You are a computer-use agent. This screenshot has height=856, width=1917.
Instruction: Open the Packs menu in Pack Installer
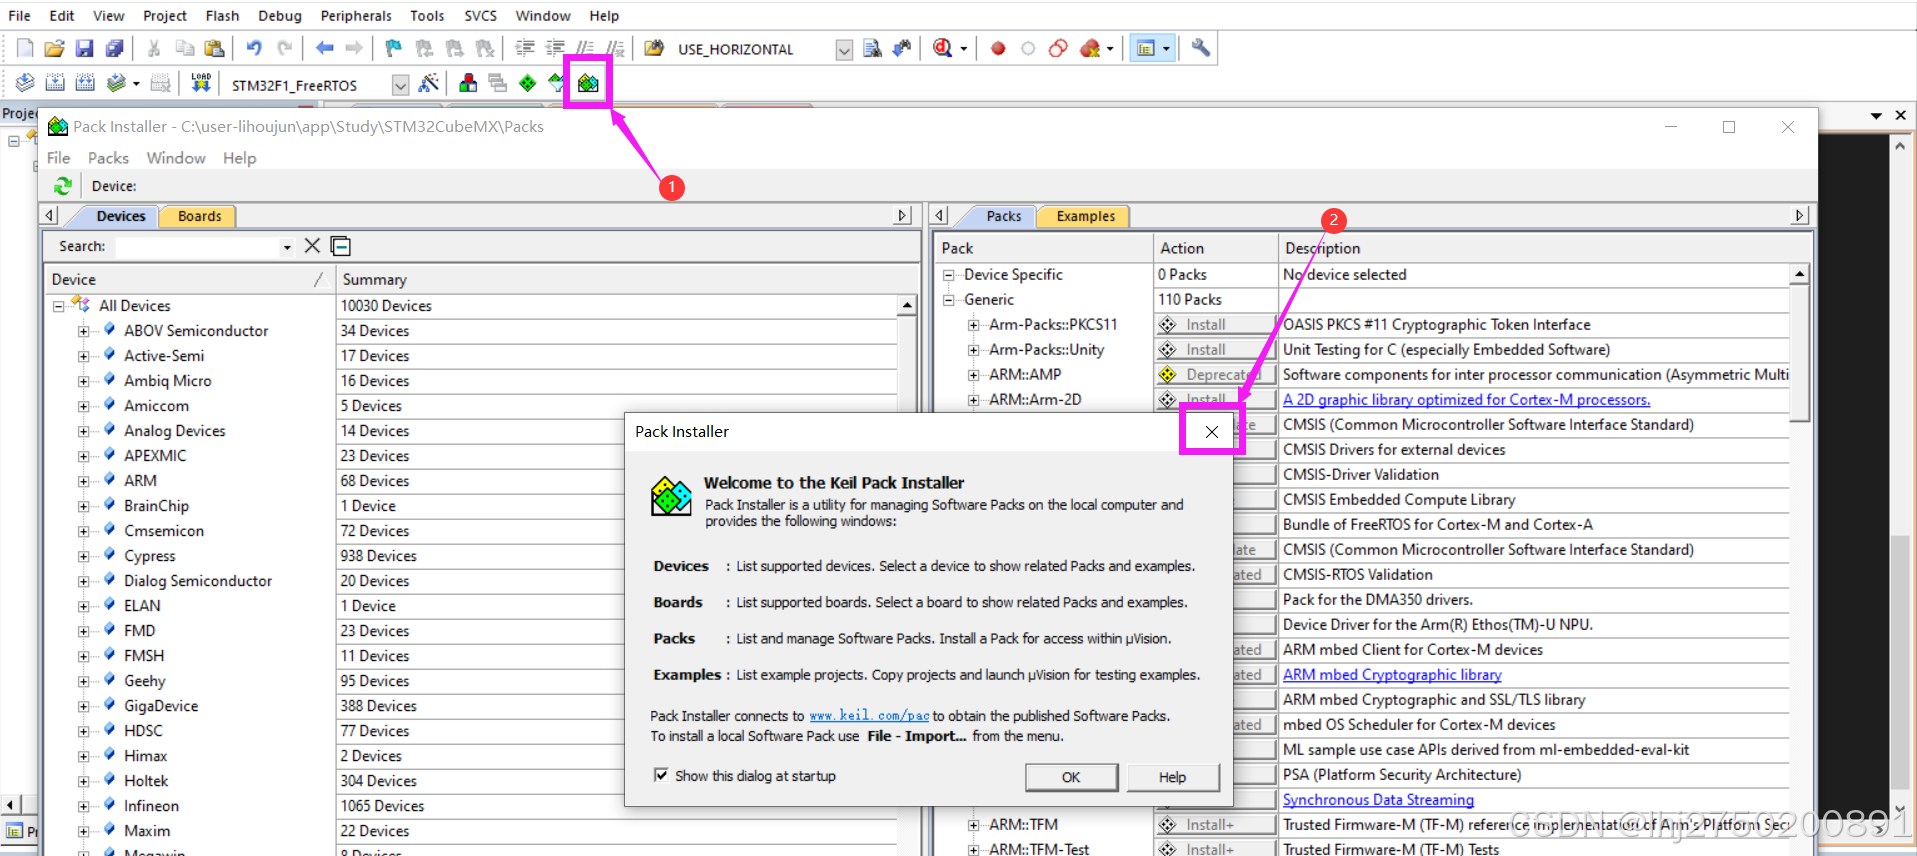[x=108, y=158]
